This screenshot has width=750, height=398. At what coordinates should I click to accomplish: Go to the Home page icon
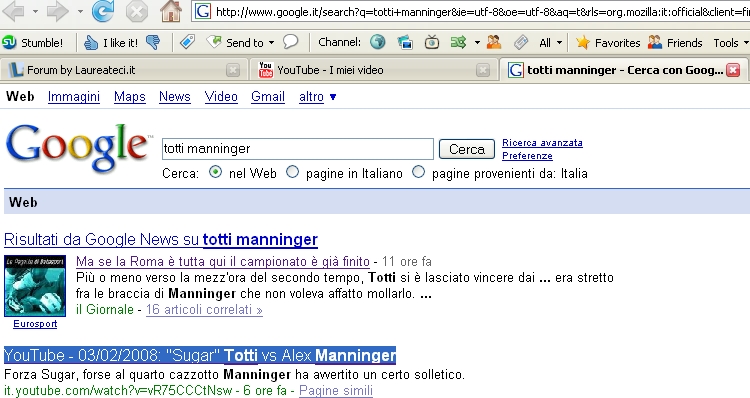pyautogui.click(x=171, y=11)
